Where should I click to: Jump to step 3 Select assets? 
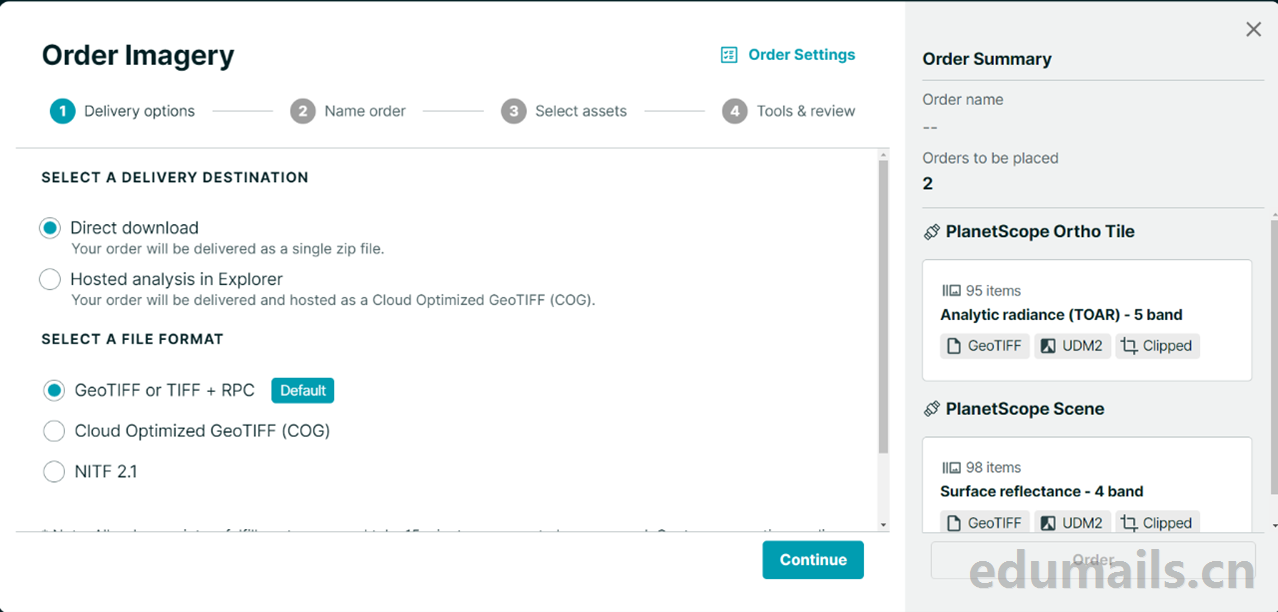point(565,111)
